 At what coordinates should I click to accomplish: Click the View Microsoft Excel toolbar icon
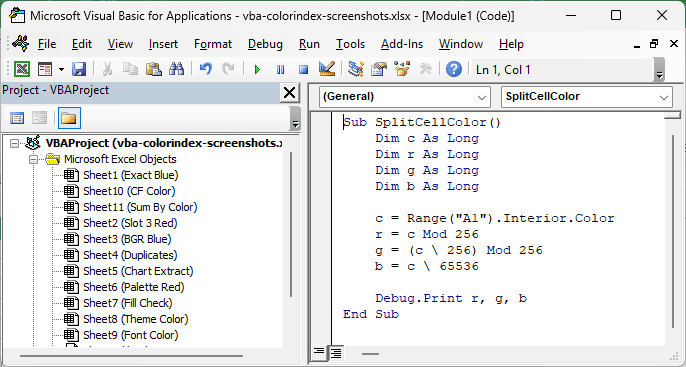coord(21,69)
